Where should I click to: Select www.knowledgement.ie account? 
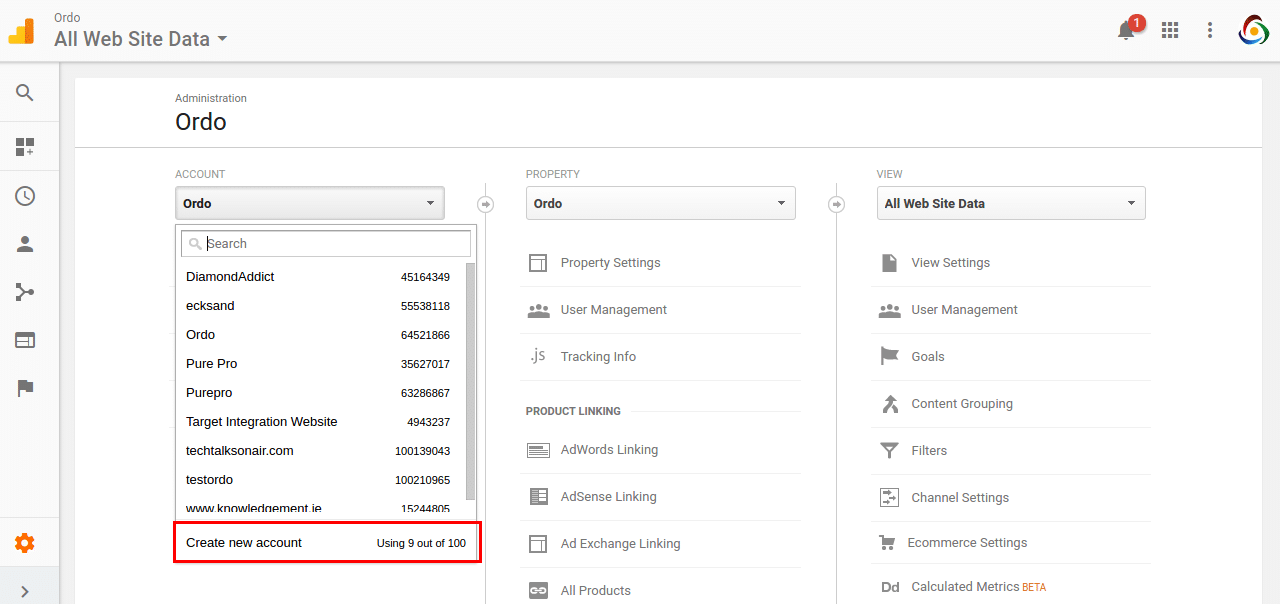coord(321,508)
